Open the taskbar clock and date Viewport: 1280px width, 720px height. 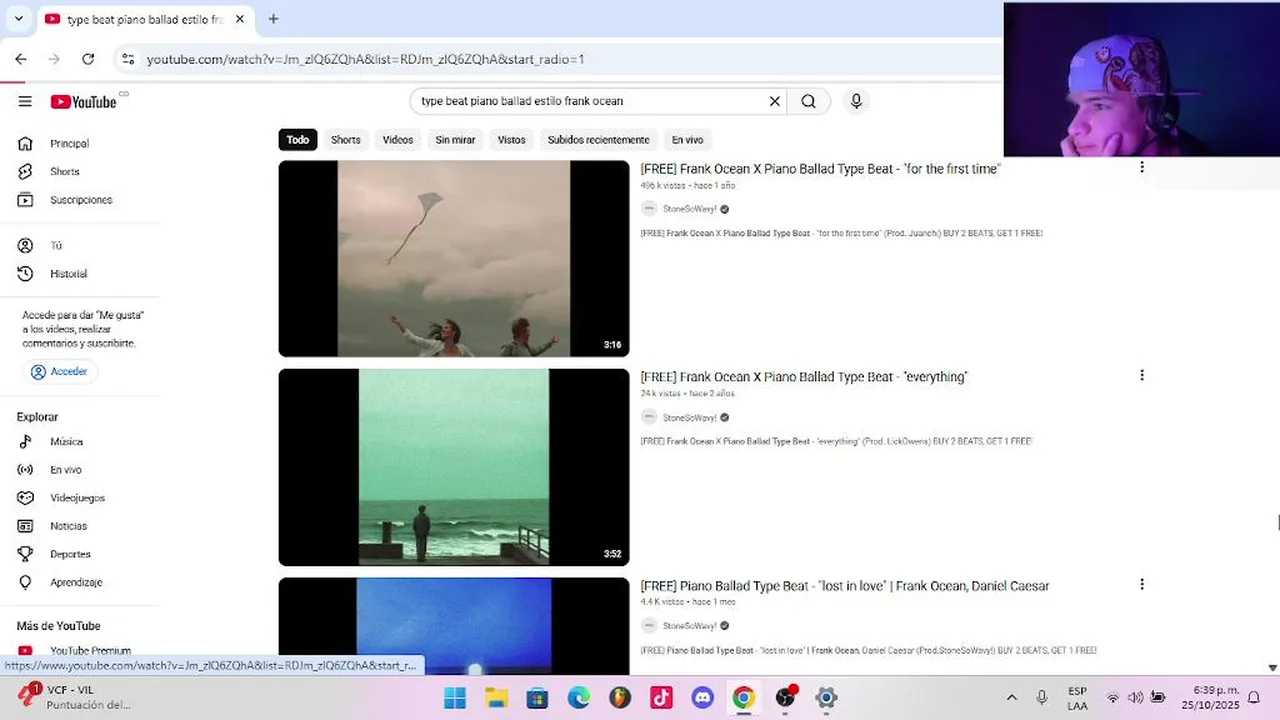point(1210,697)
